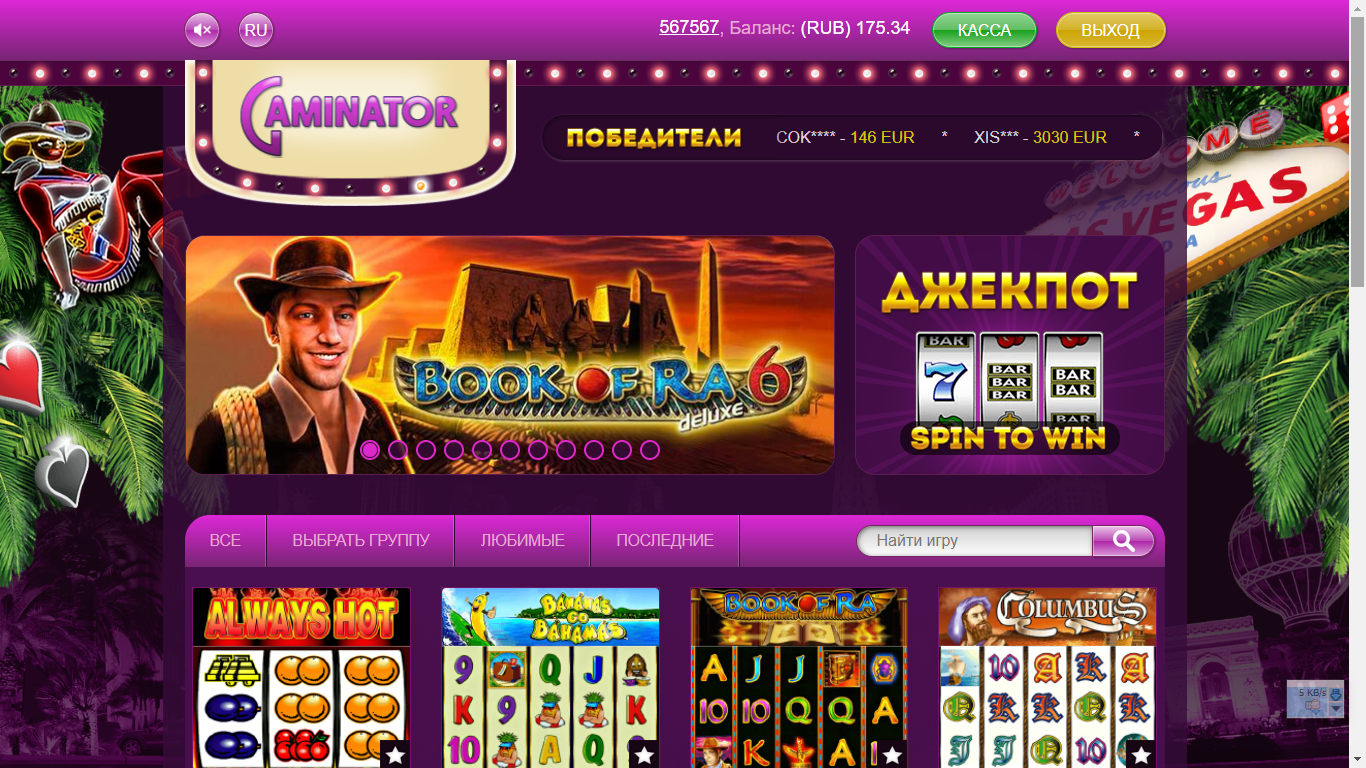Viewport: 1366px width, 768px height.
Task: Open the КАССА cashier button
Action: pos(985,30)
